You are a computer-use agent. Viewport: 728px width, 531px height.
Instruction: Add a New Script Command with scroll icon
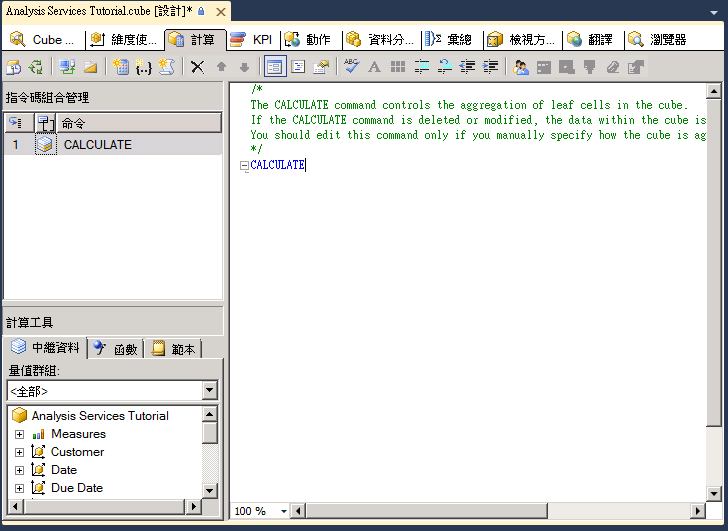(x=167, y=67)
